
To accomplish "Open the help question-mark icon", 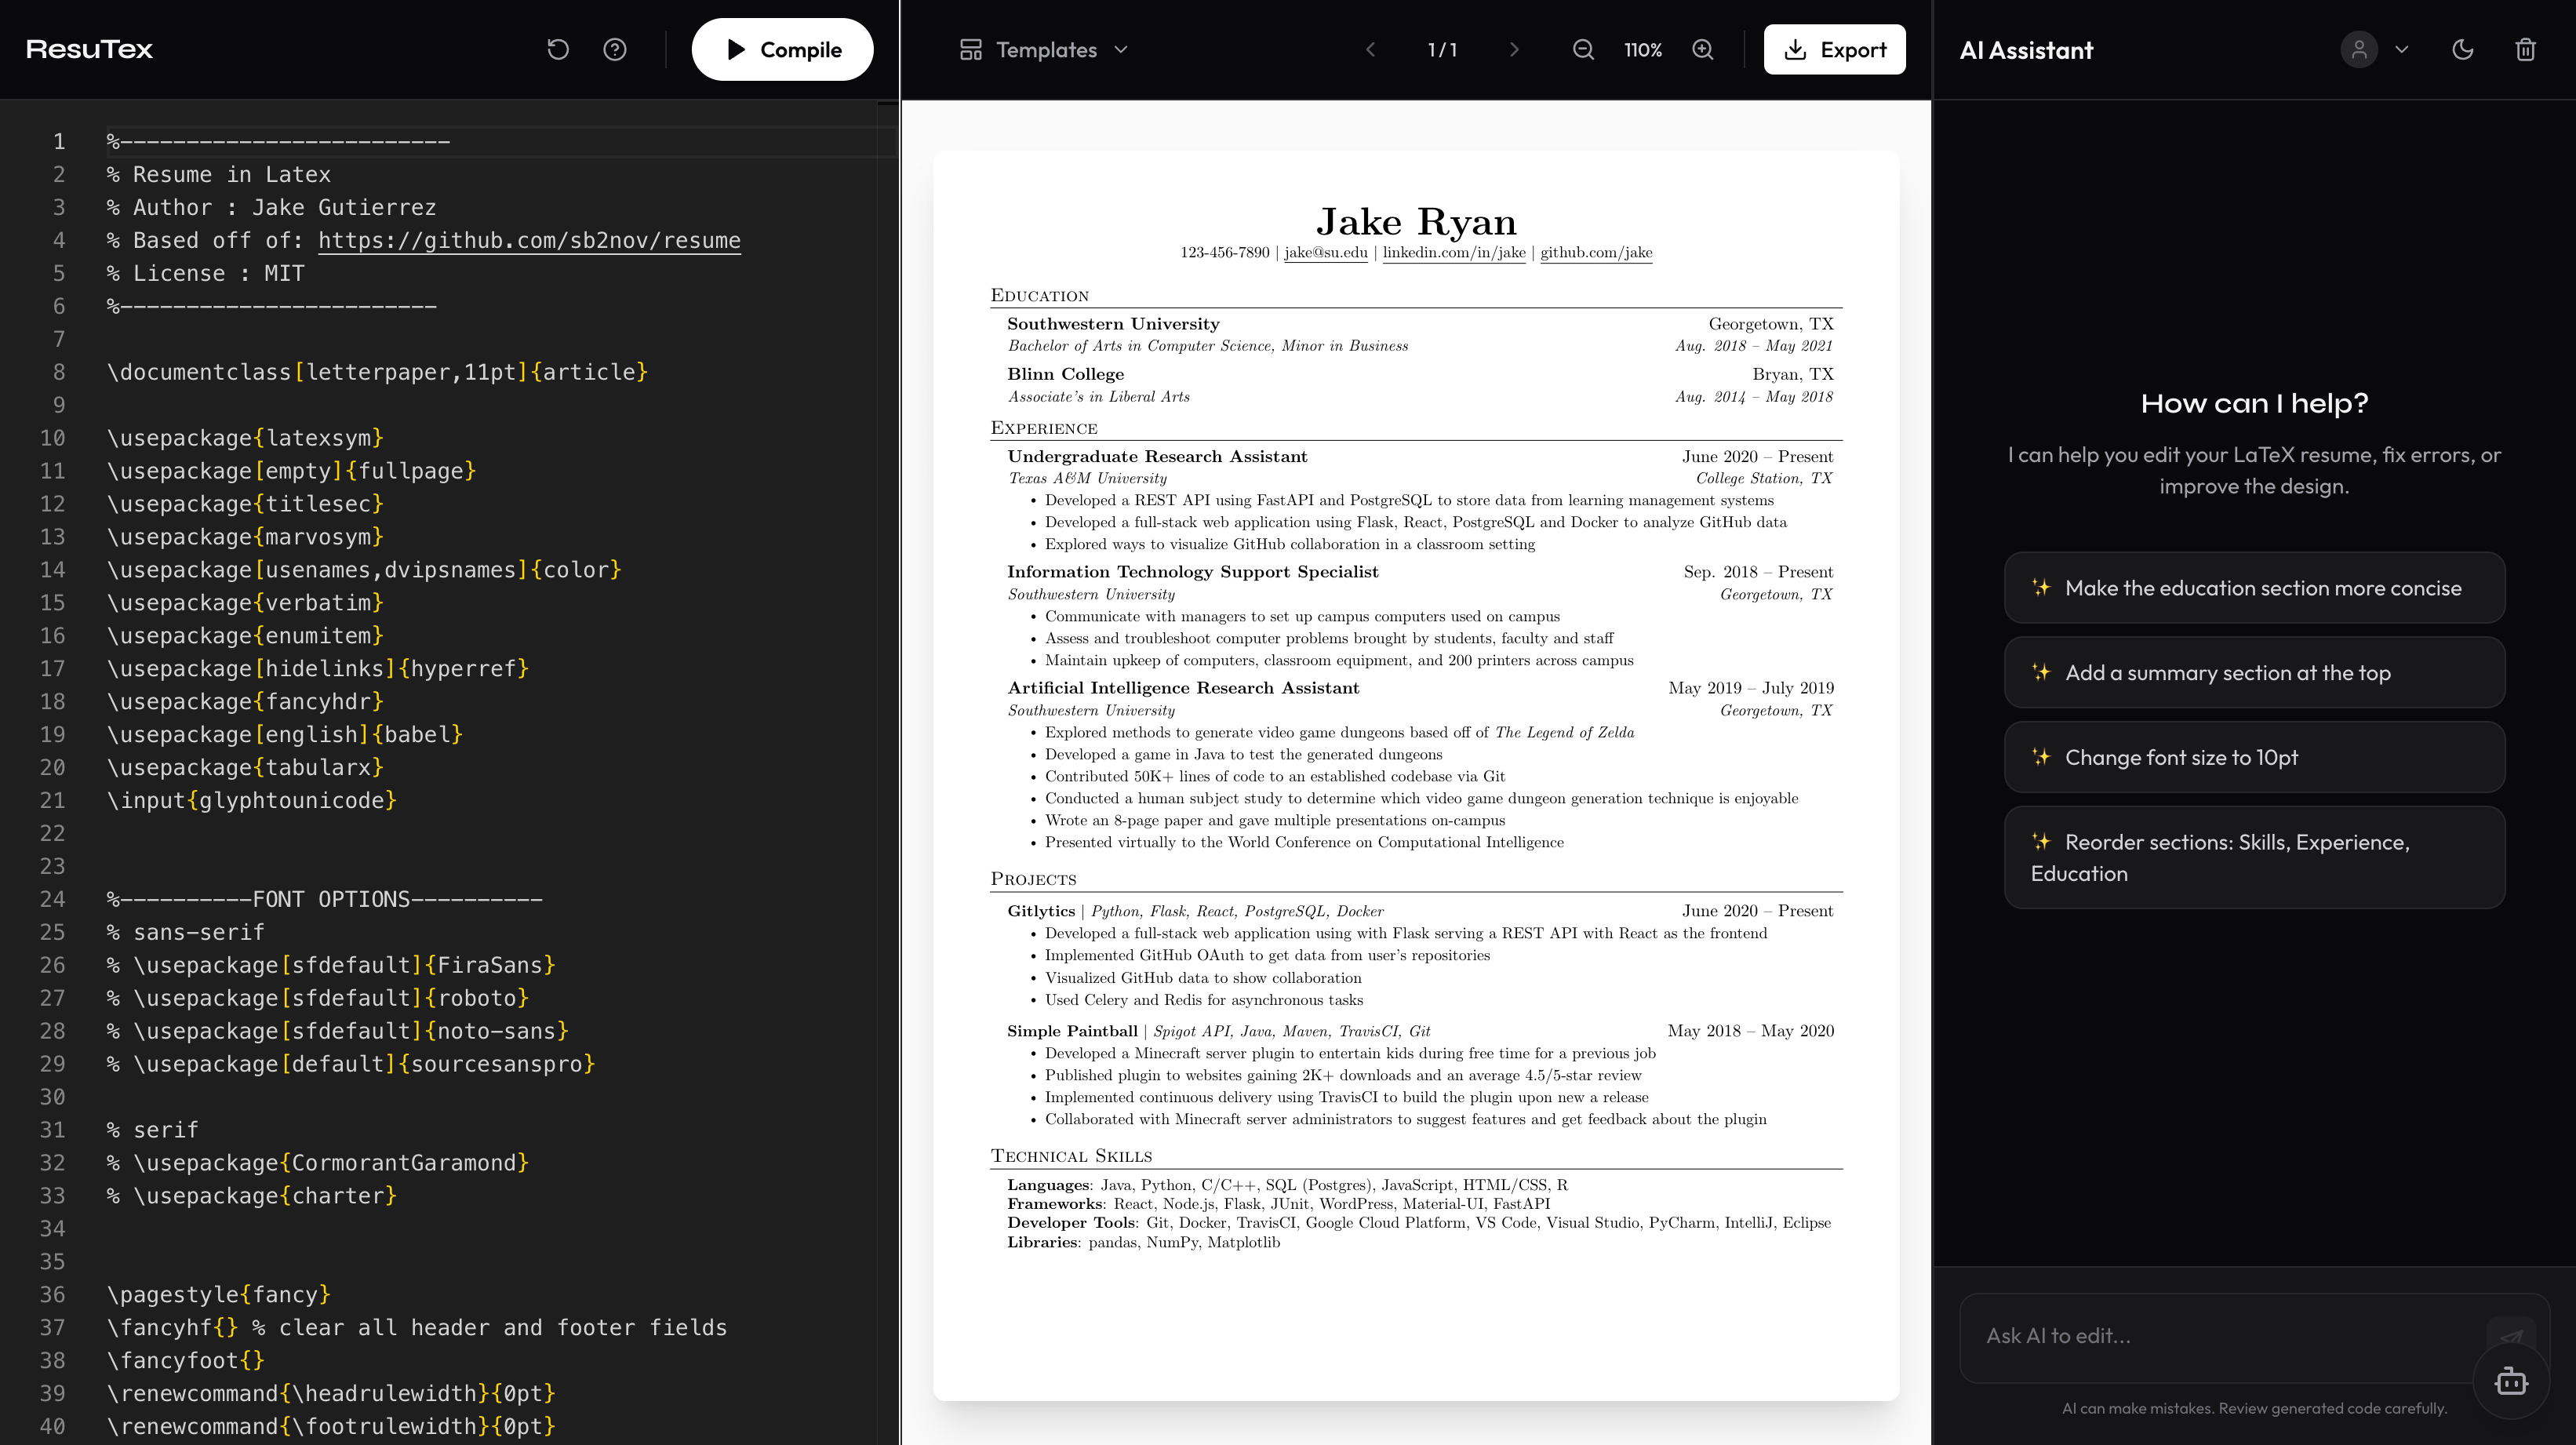I will (x=615, y=49).
